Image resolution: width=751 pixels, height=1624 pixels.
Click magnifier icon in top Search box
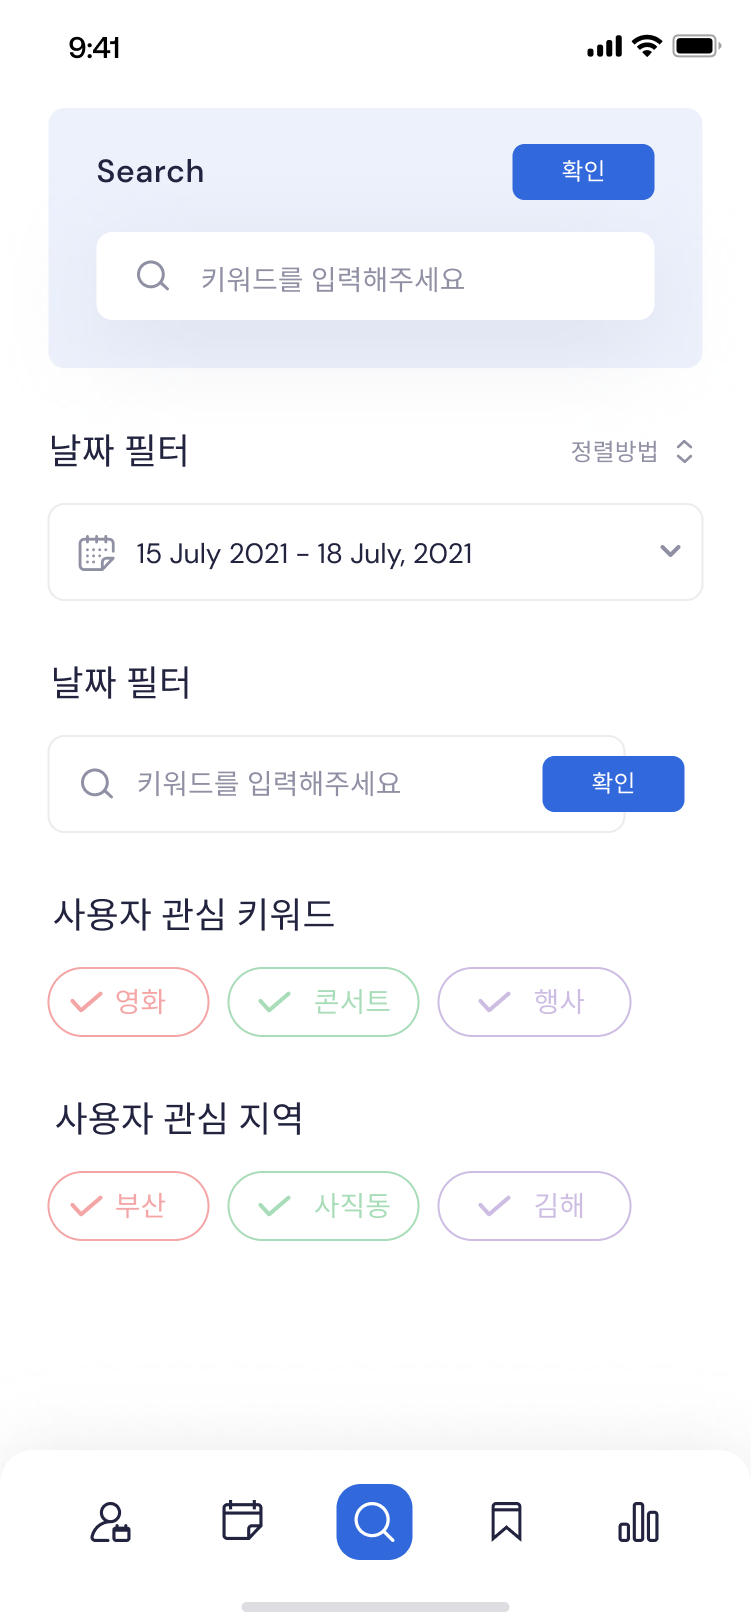click(153, 276)
